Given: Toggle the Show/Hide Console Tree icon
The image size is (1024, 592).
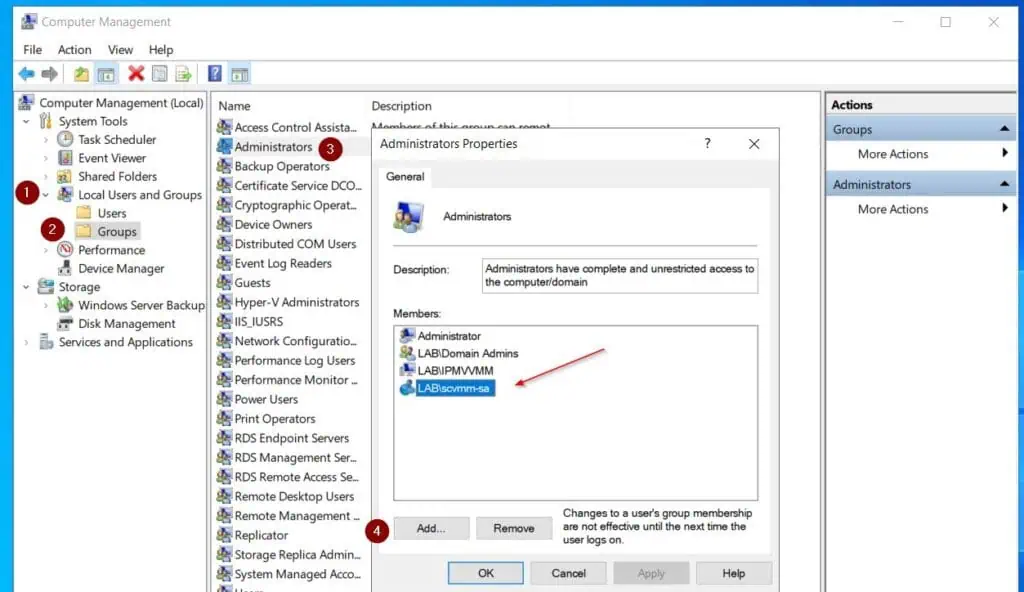Looking at the screenshot, I should tap(106, 74).
